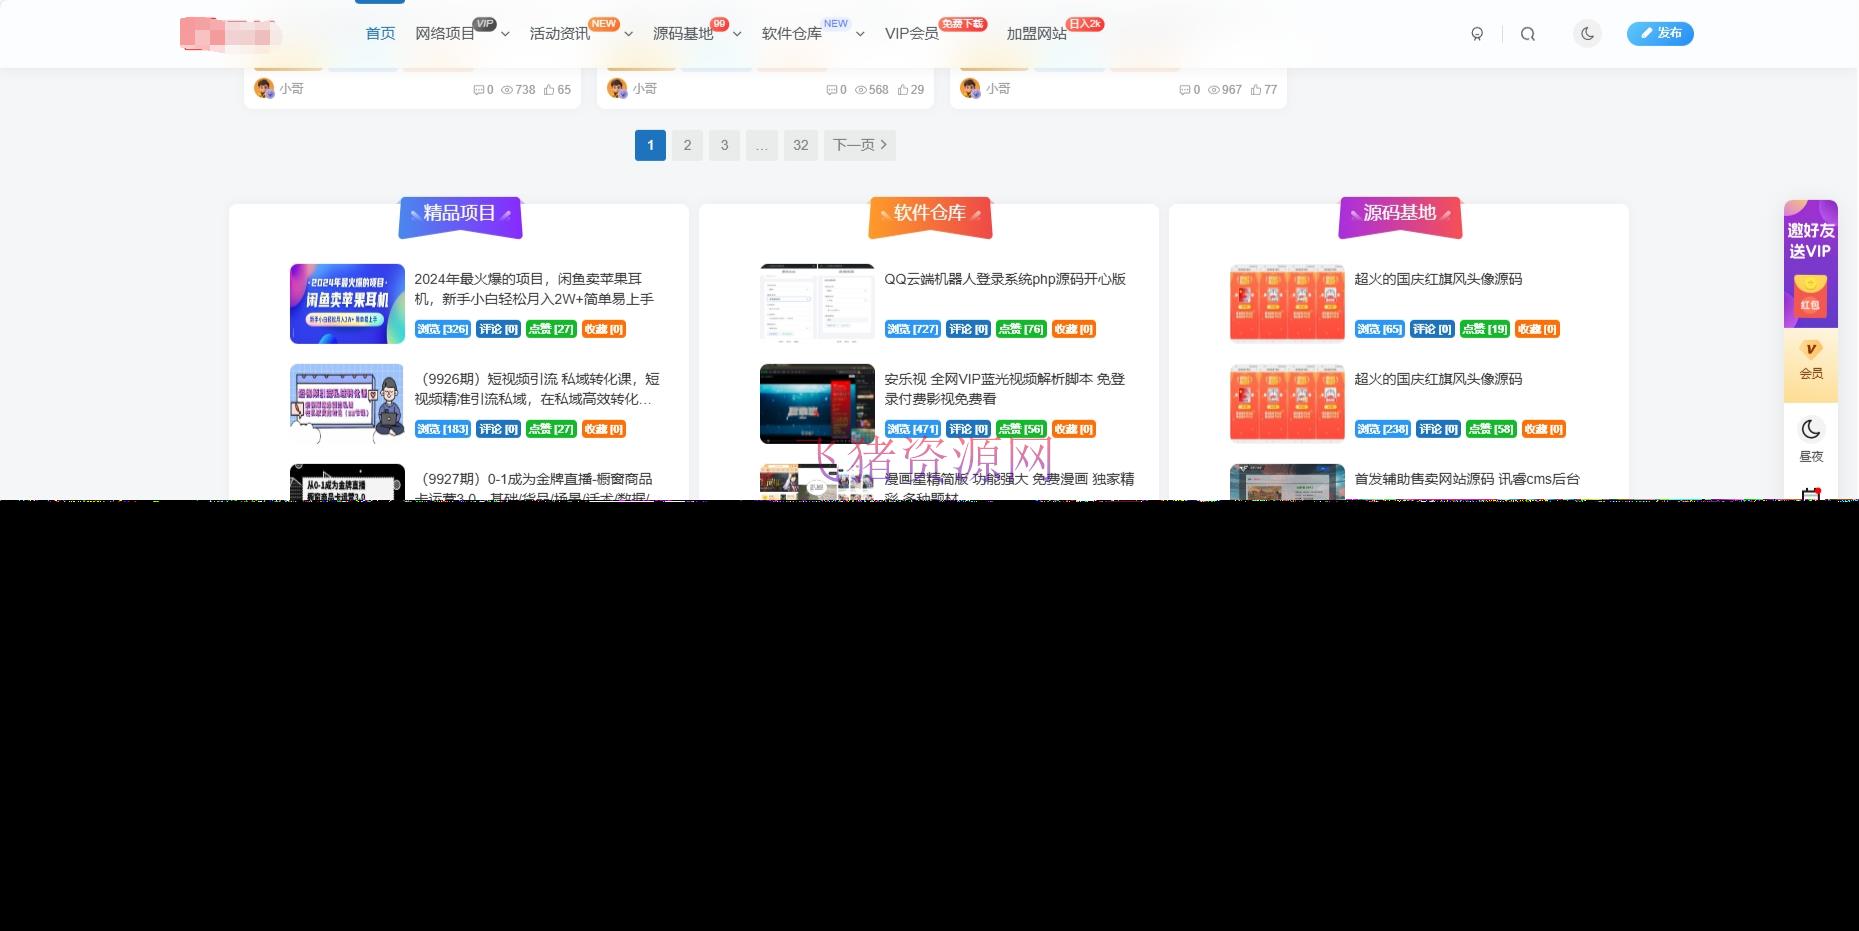
Task: Open the 邀好友送VIP invite banner
Action: click(x=1810, y=264)
